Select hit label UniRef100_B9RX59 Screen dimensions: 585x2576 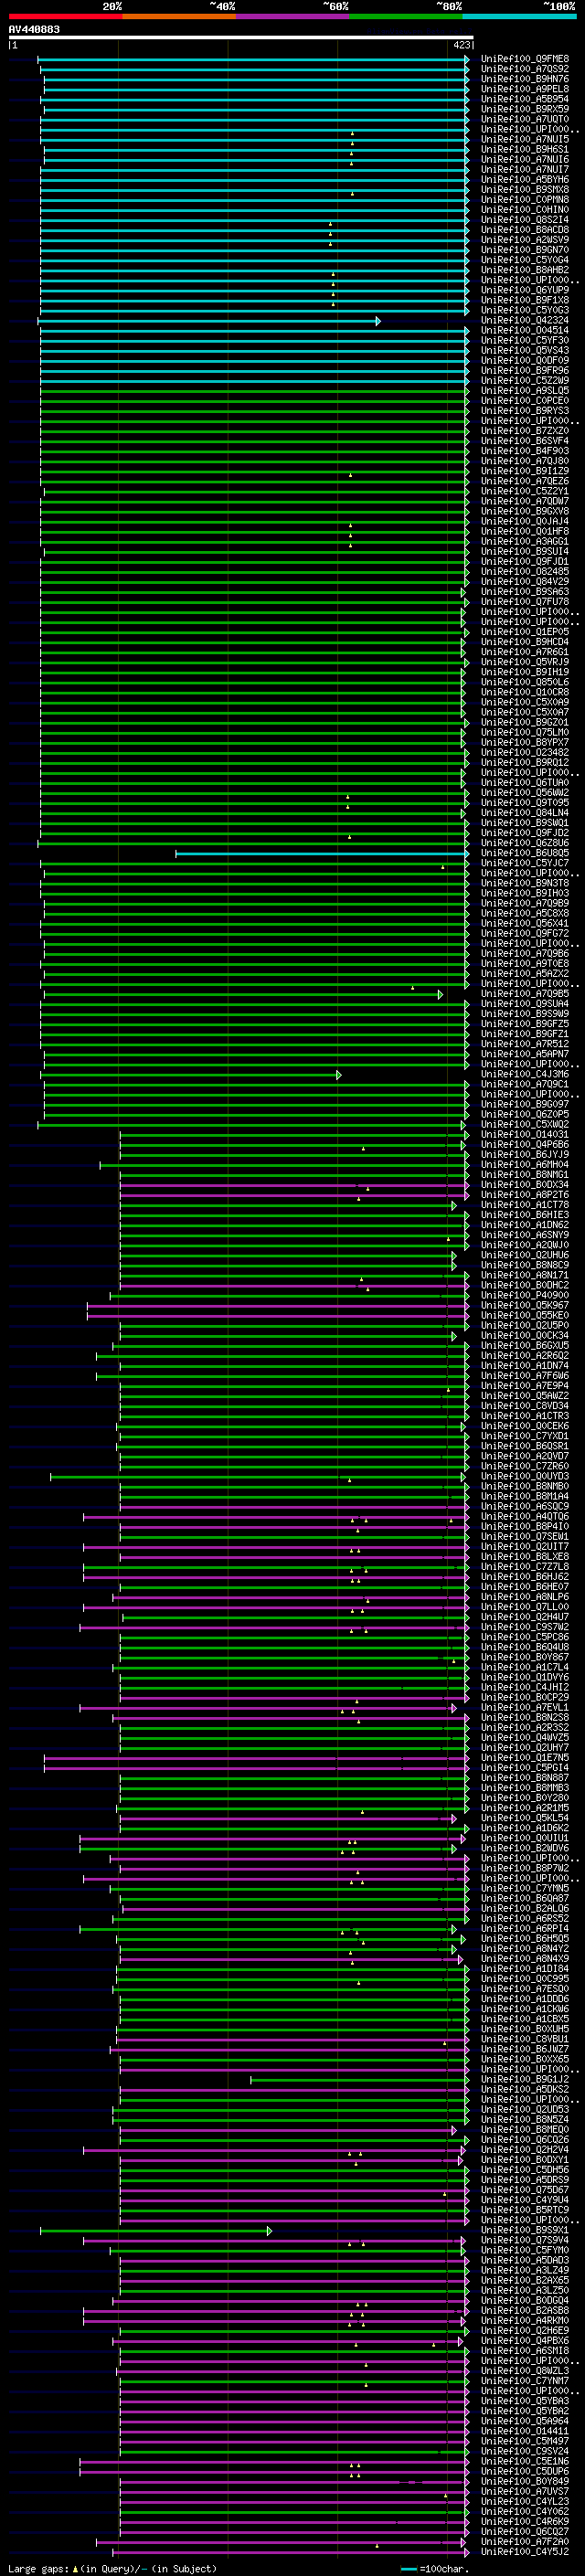click(525, 109)
